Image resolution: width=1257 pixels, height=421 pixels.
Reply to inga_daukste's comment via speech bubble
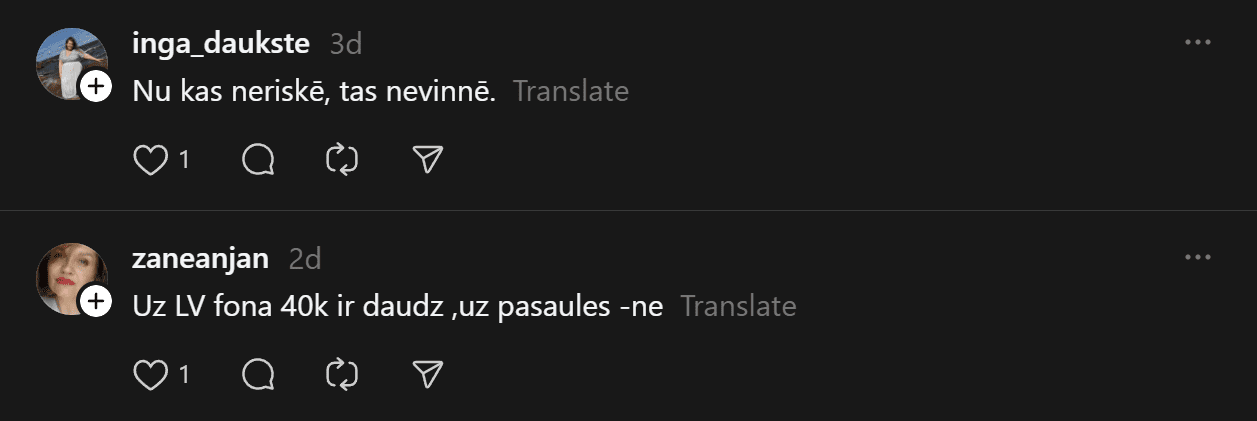point(258,160)
